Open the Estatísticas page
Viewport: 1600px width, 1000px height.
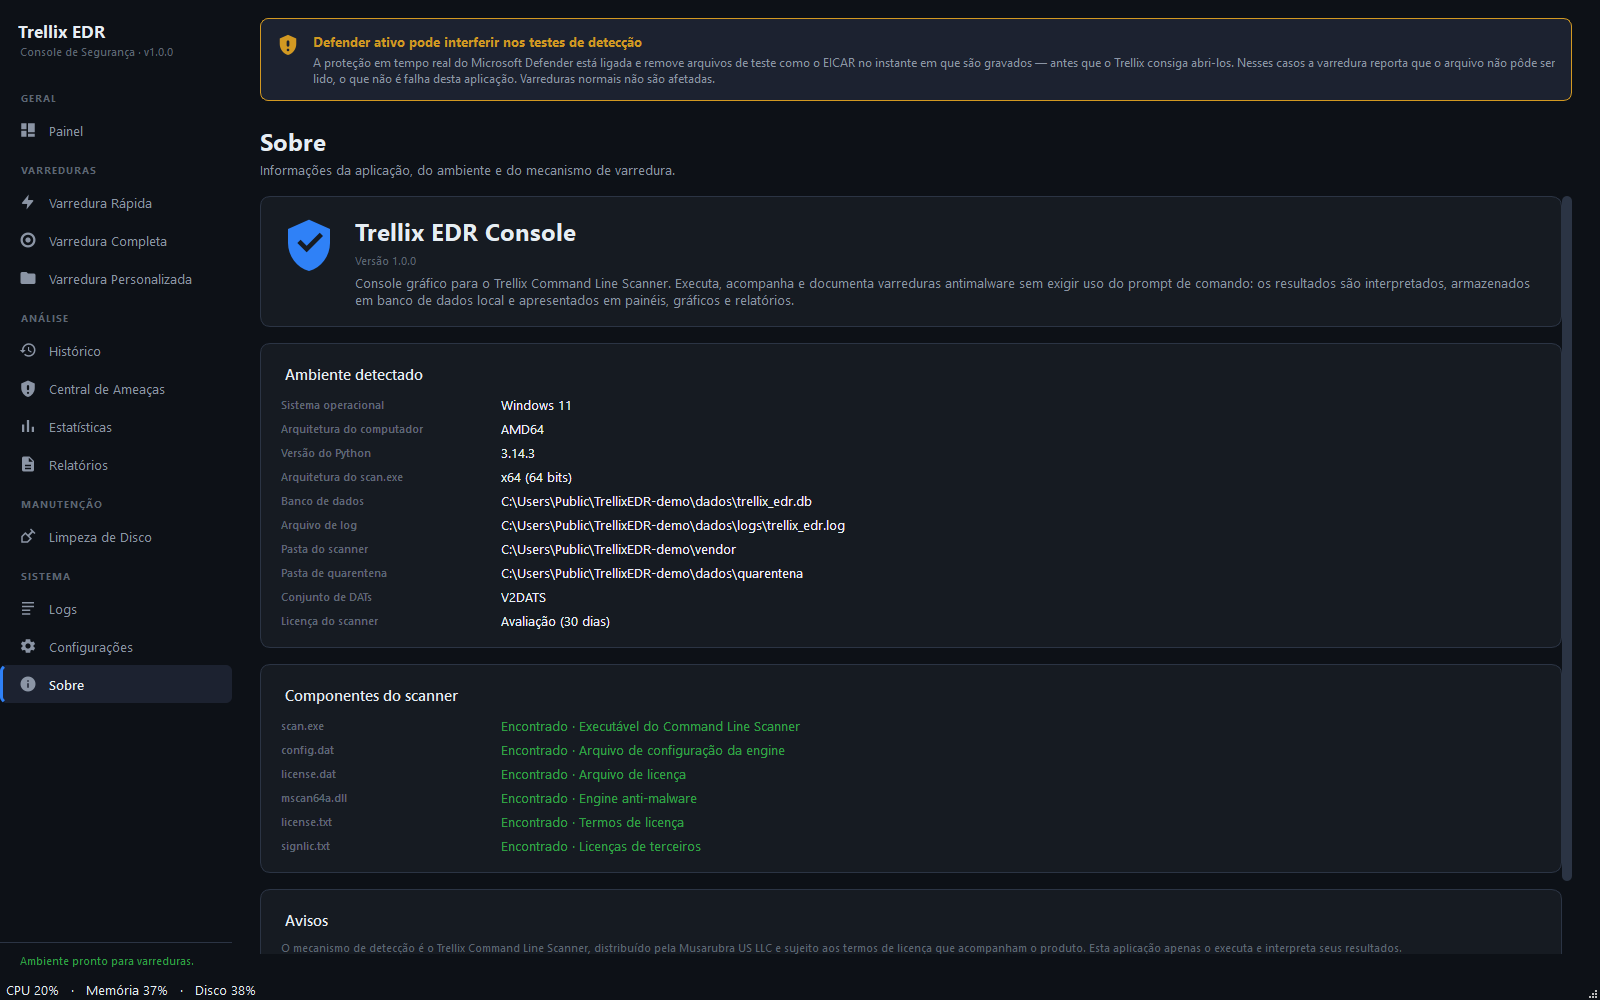point(116,427)
